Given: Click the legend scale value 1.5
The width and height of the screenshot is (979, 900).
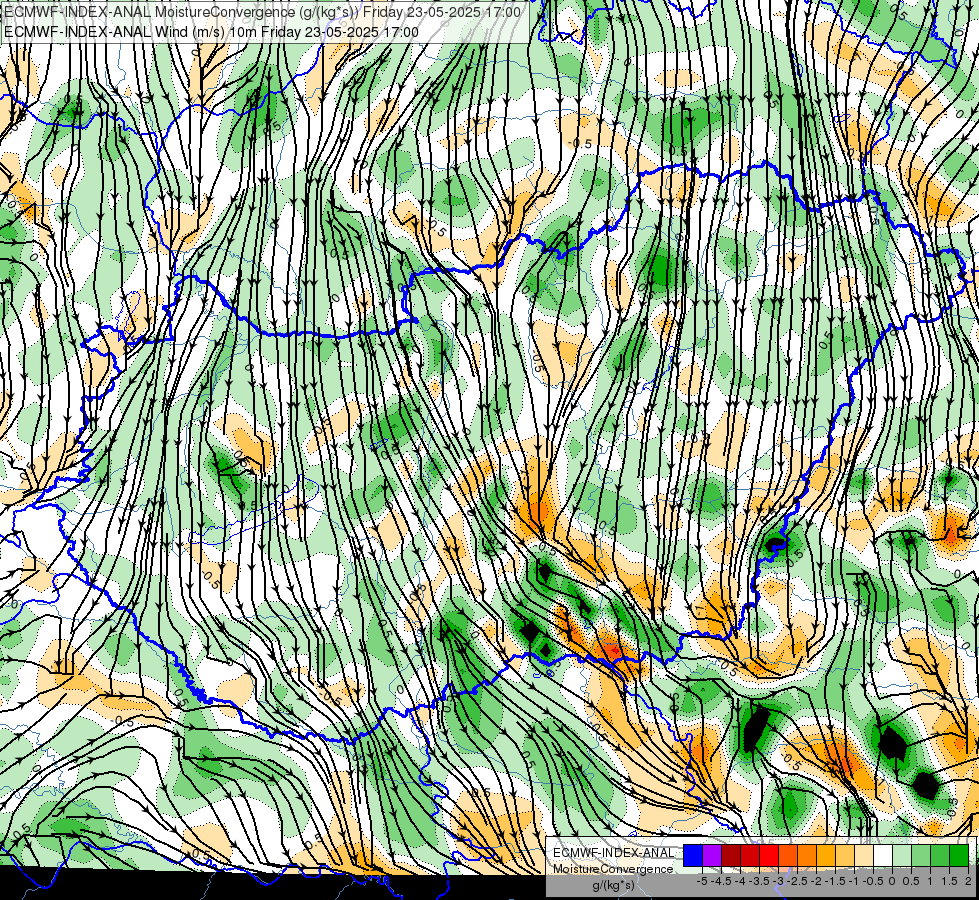Looking at the screenshot, I should tap(949, 881).
